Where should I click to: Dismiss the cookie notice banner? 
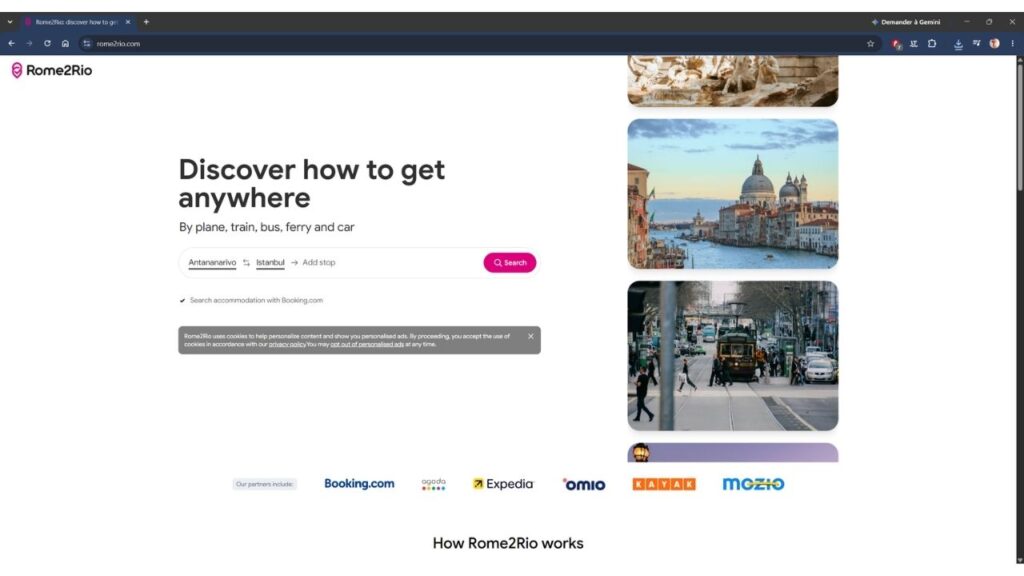[530, 336]
